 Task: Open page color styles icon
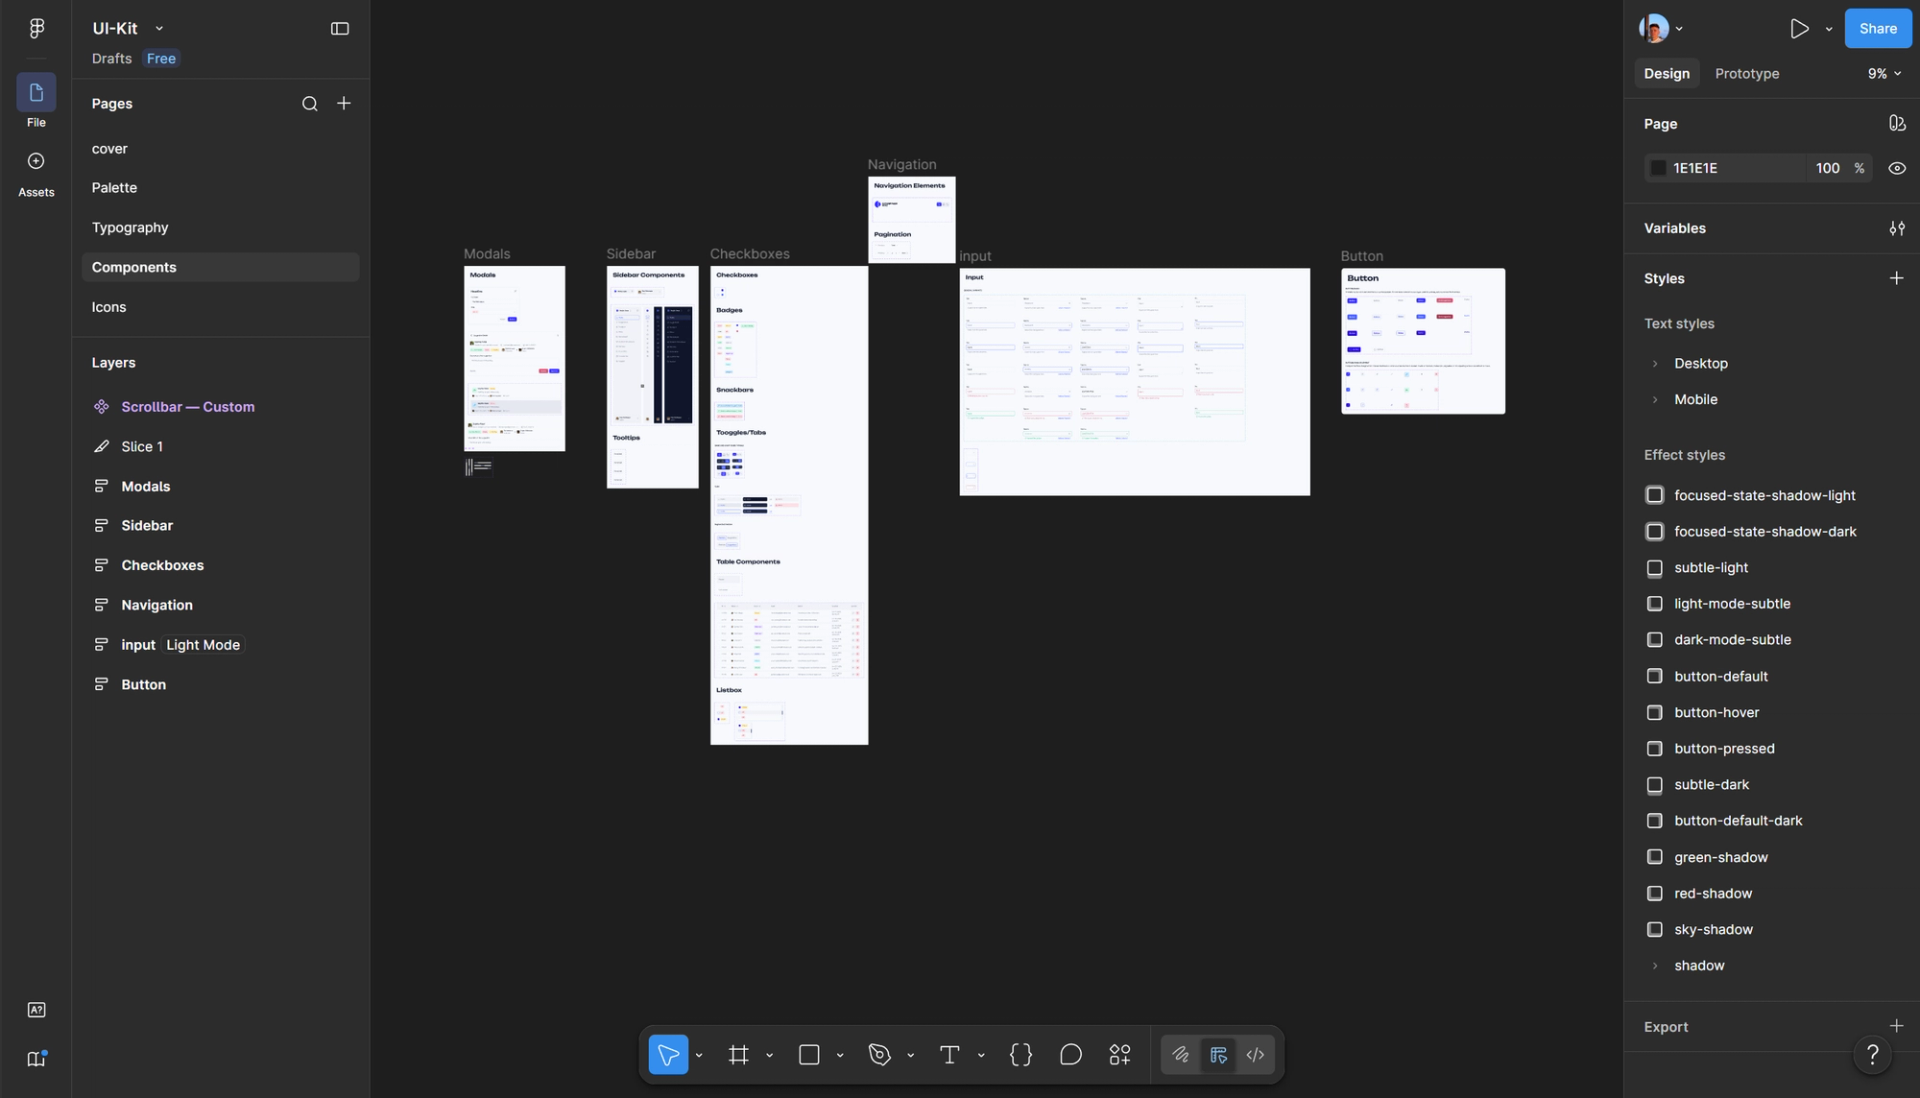(x=1897, y=123)
